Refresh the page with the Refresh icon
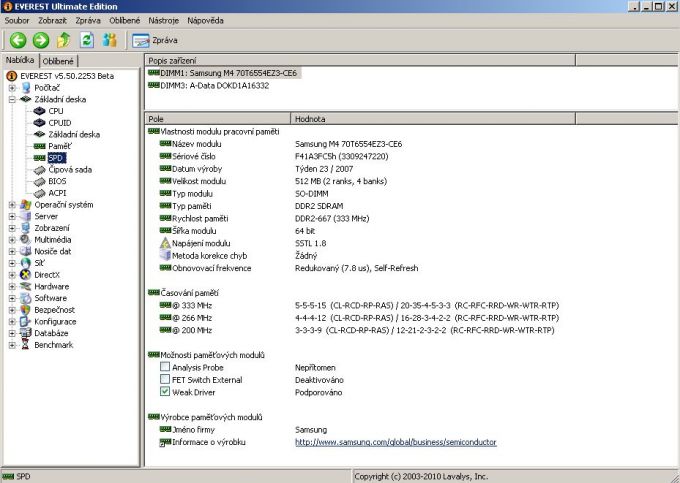This screenshot has width=680, height=483. [87, 40]
